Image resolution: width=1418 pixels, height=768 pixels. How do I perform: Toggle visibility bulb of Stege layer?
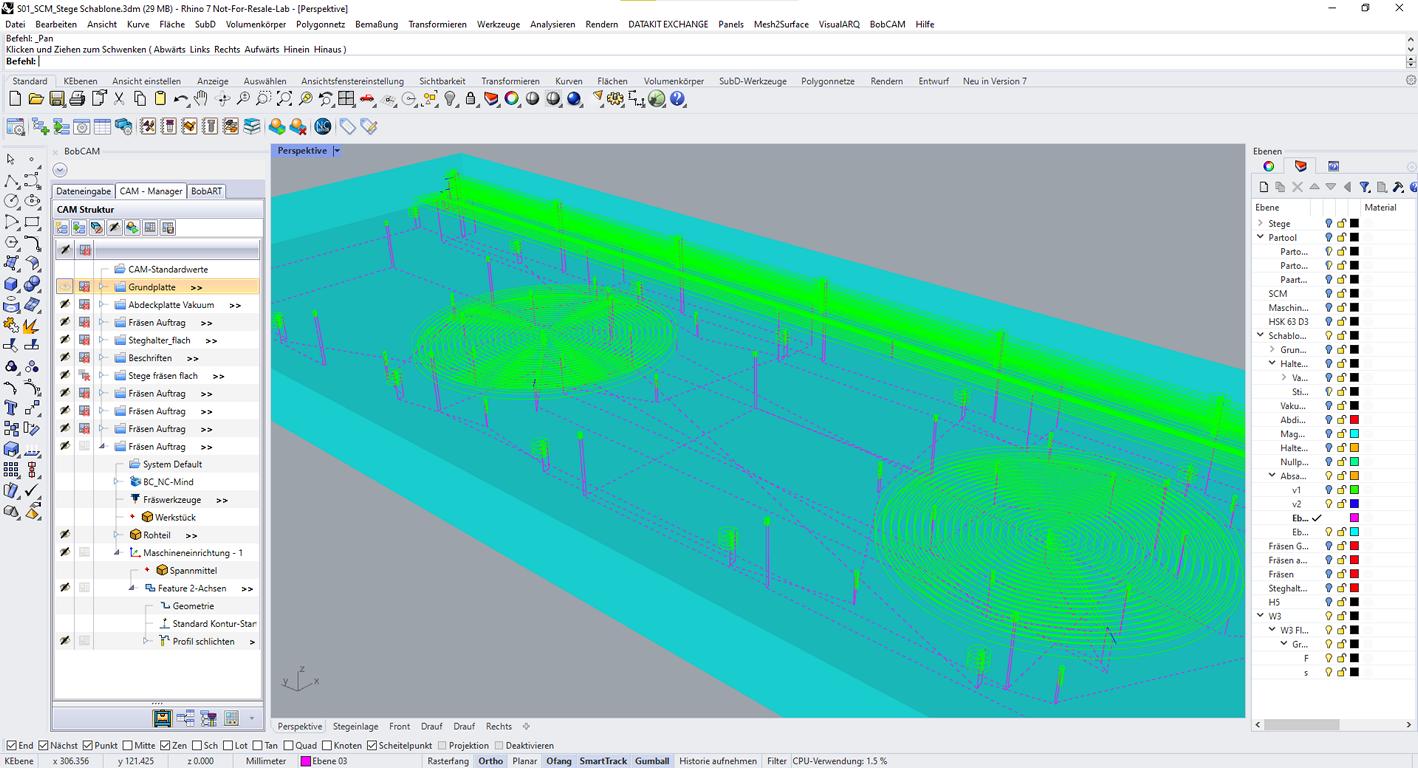pos(1329,223)
